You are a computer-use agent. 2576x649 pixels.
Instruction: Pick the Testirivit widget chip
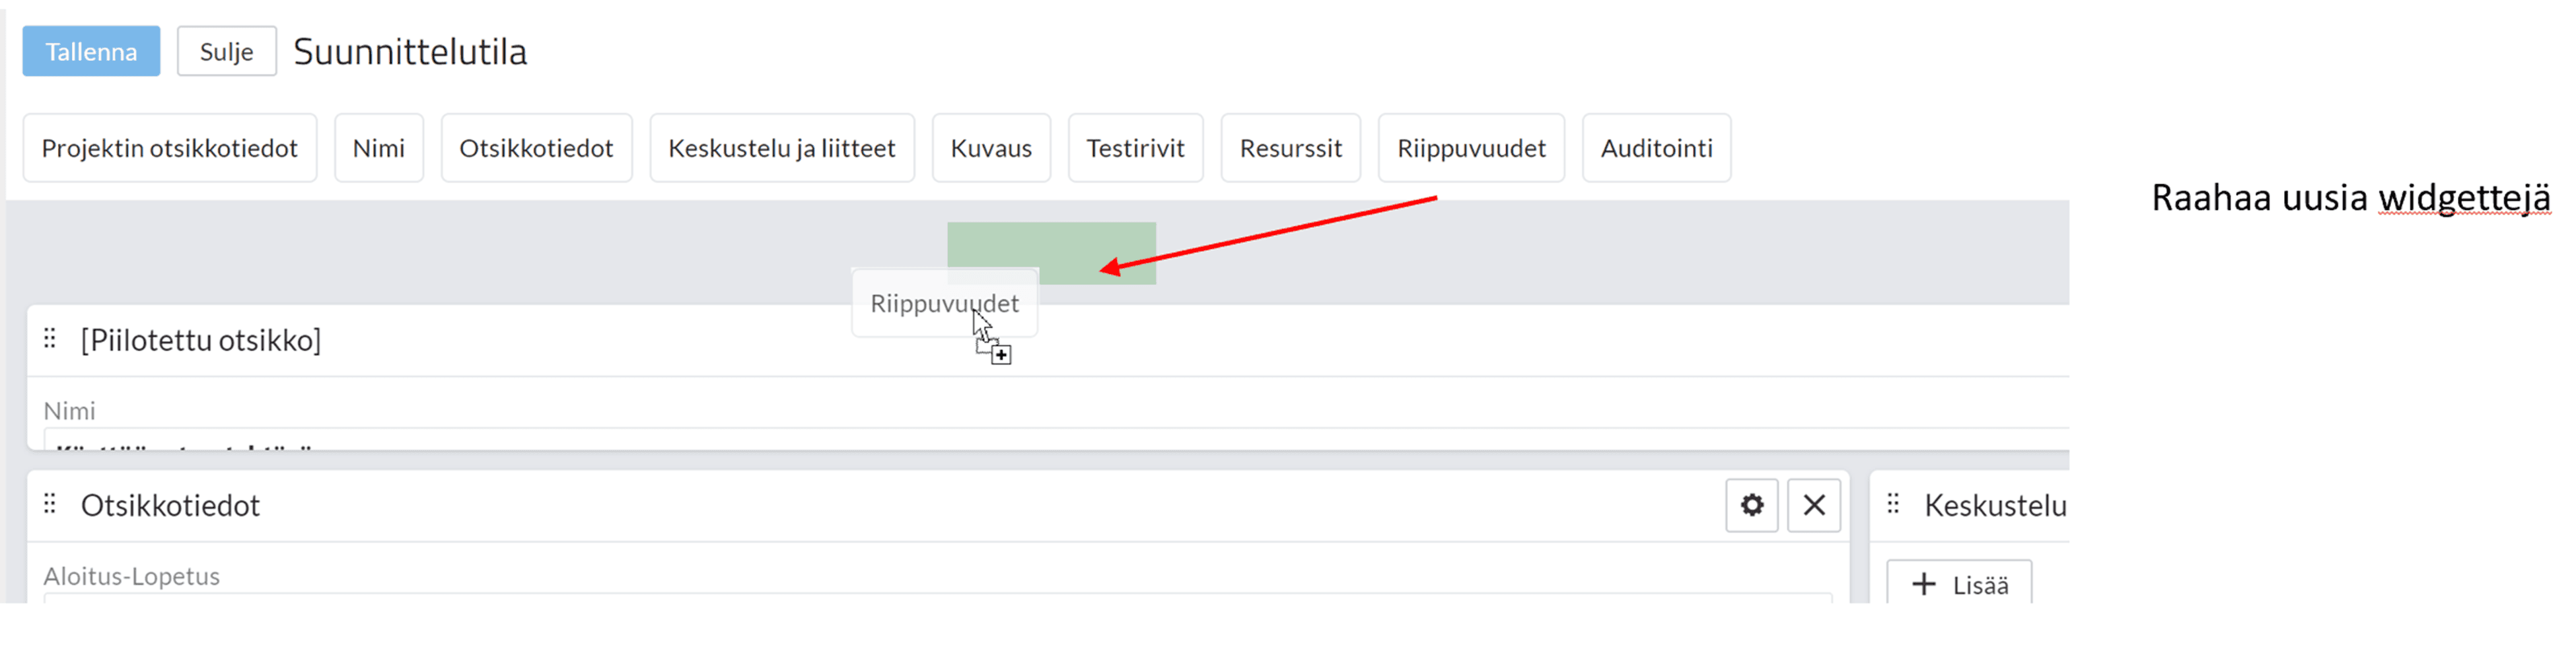pyautogui.click(x=1135, y=148)
